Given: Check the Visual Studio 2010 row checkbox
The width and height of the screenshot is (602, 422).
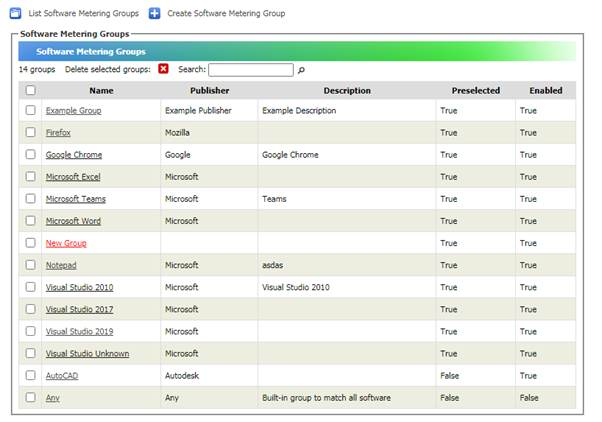Looking at the screenshot, I should tap(31, 287).
